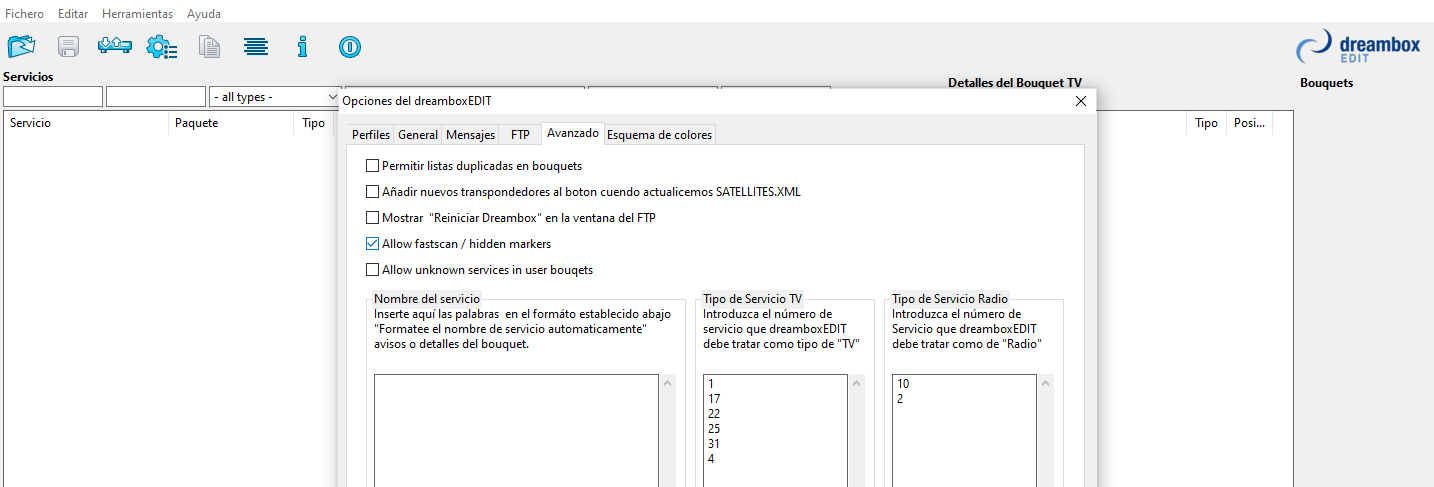
Task: Enable 'Permitir listas duplicadas en bouquets'
Action: coord(373,166)
